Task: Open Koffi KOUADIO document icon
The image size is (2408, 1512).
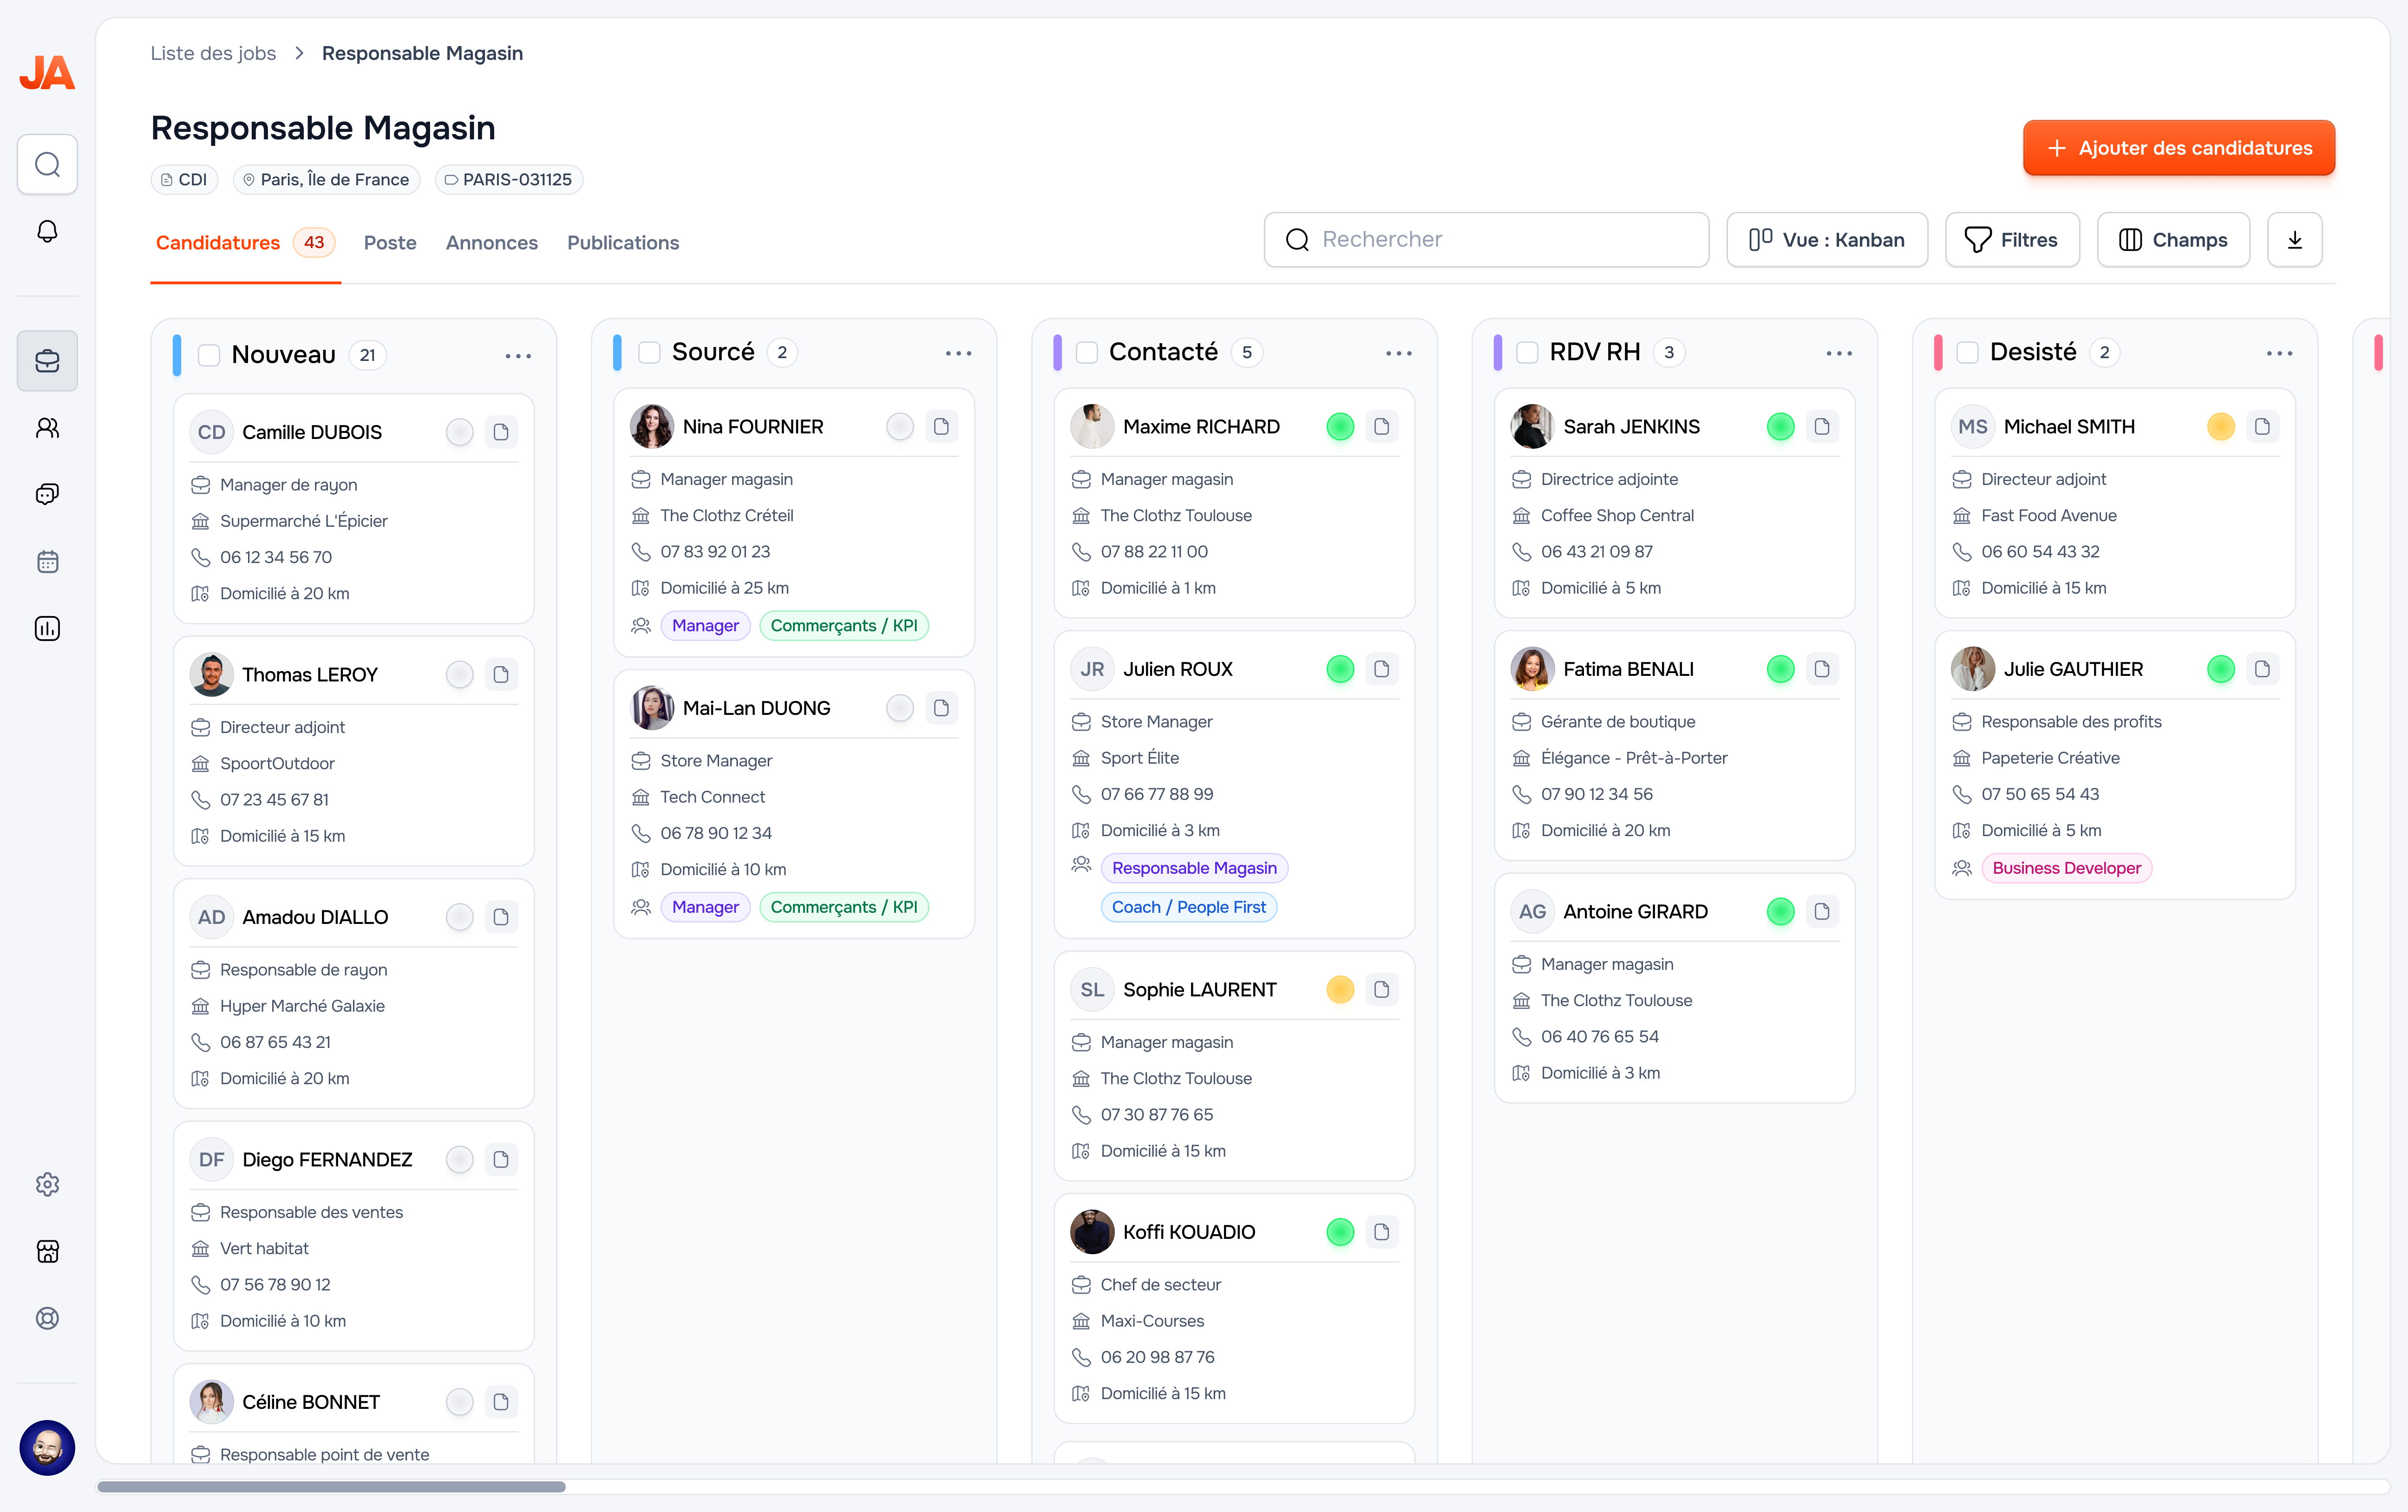Action: pyautogui.click(x=1381, y=1232)
